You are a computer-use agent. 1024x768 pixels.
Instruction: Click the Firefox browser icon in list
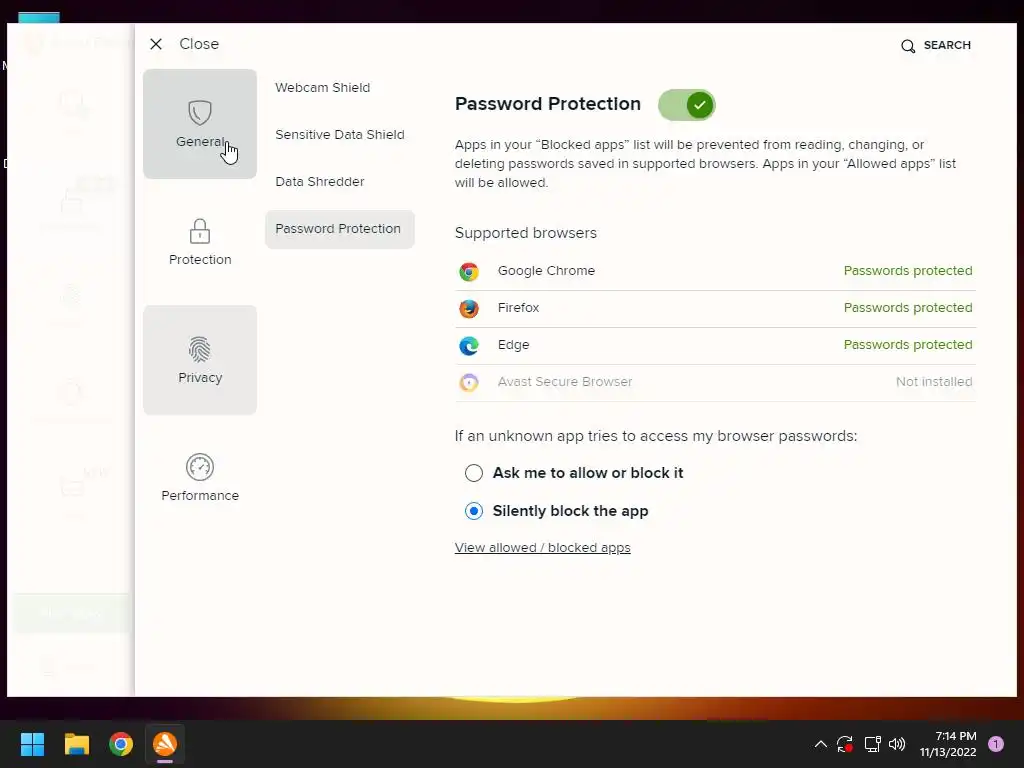click(469, 308)
